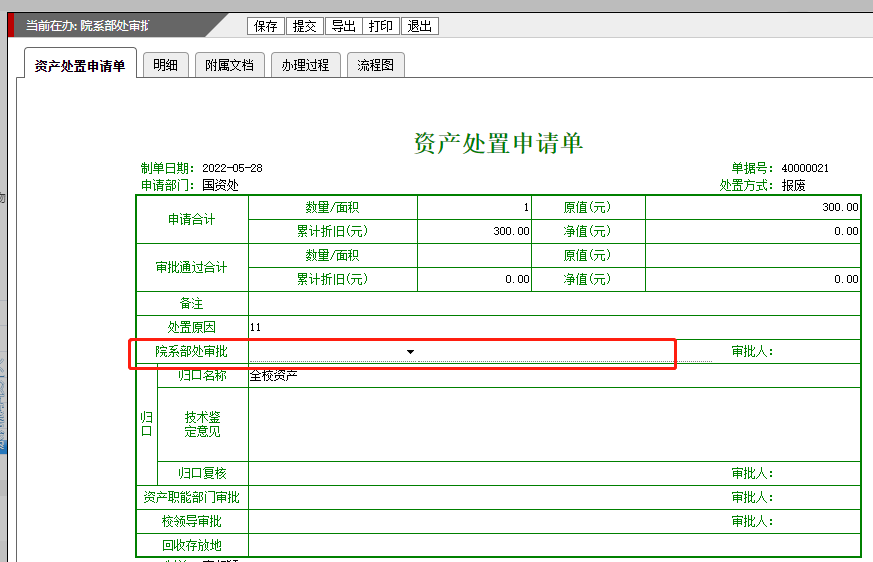Image resolution: width=873 pixels, height=562 pixels.
Task: View the 办理过程 tab
Action: pyautogui.click(x=305, y=65)
